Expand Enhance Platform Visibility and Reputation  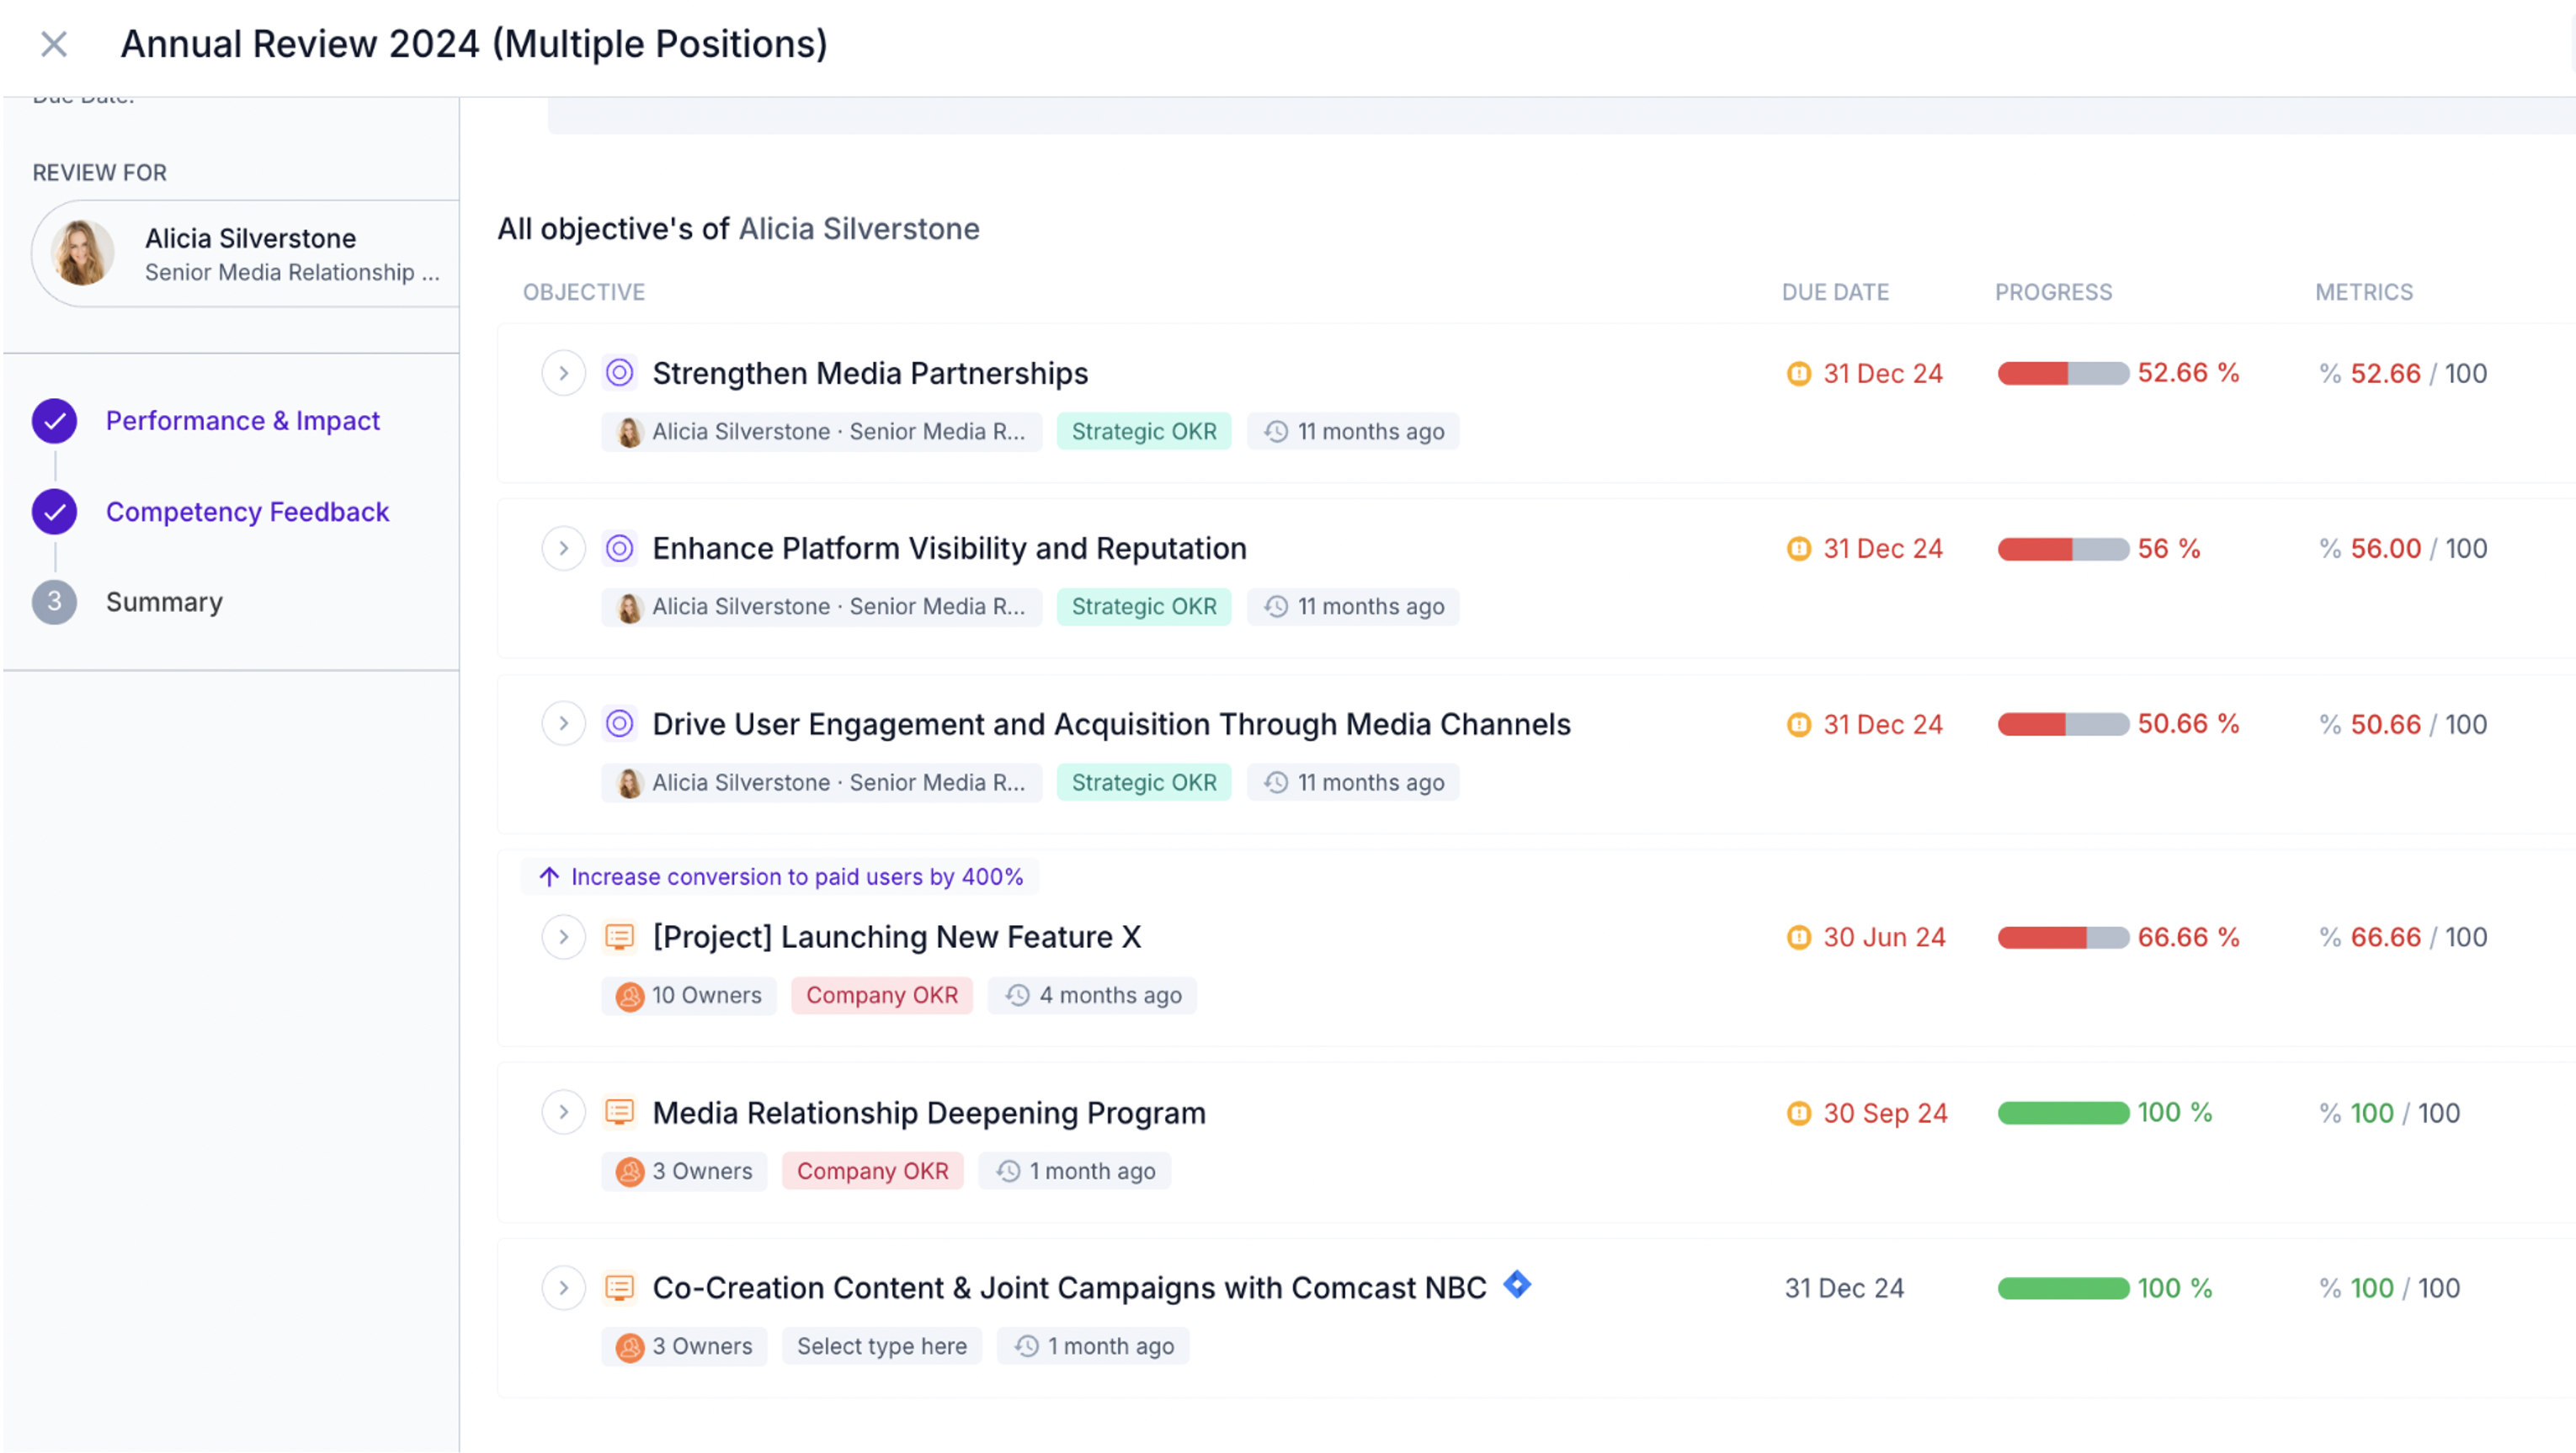coord(563,548)
